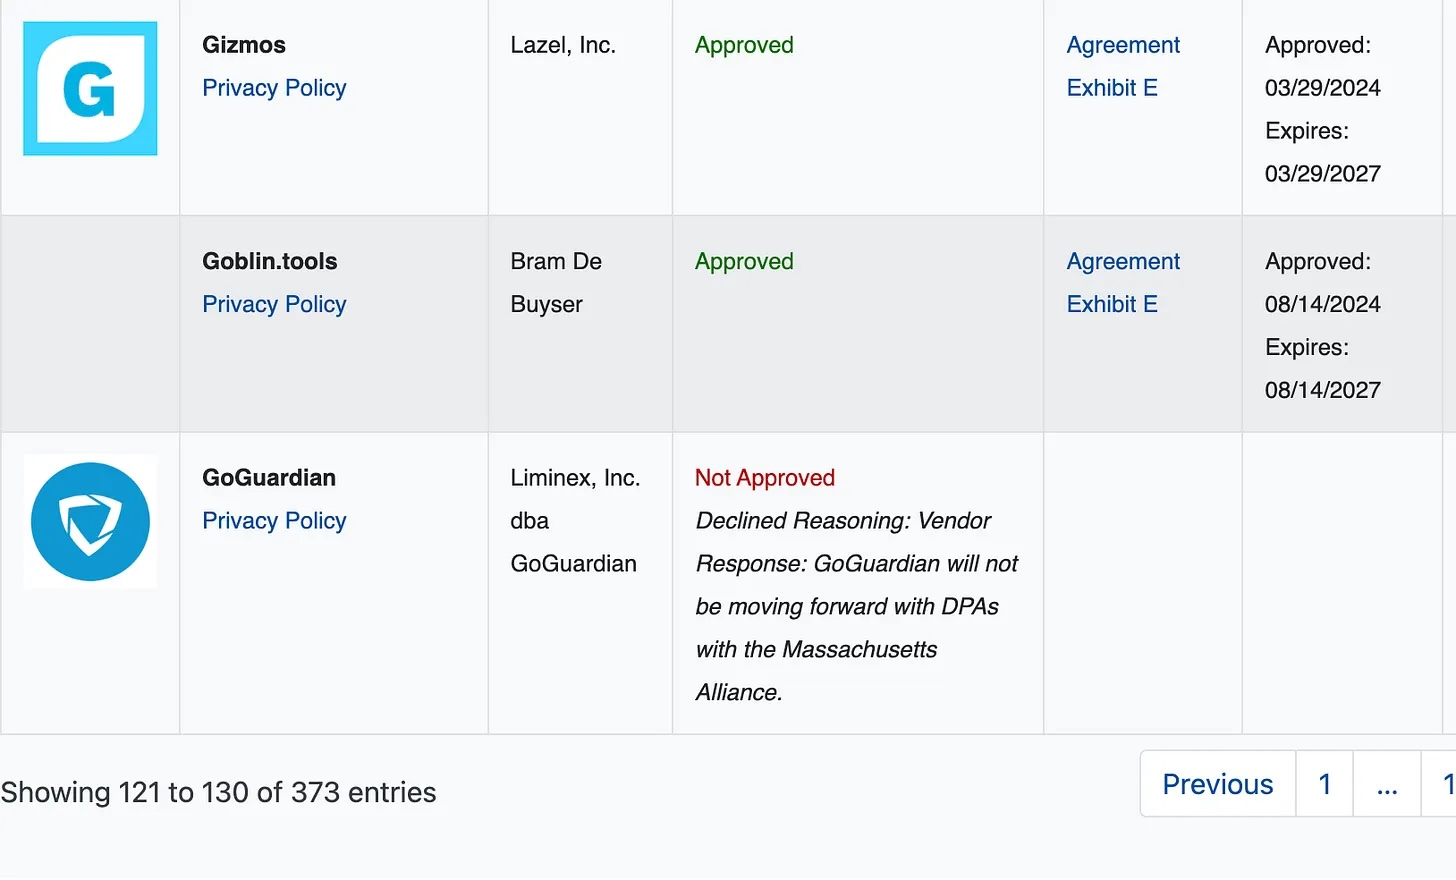1456x880 pixels.
Task: Select the partially visible page button after ellipsis
Action: (x=1440, y=784)
